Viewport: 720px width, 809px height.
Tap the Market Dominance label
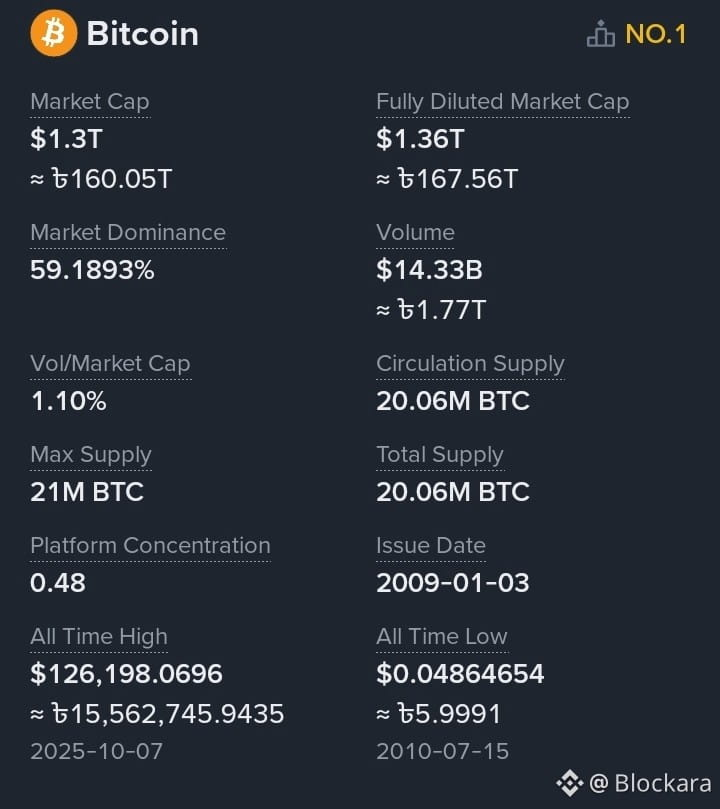coord(128,232)
